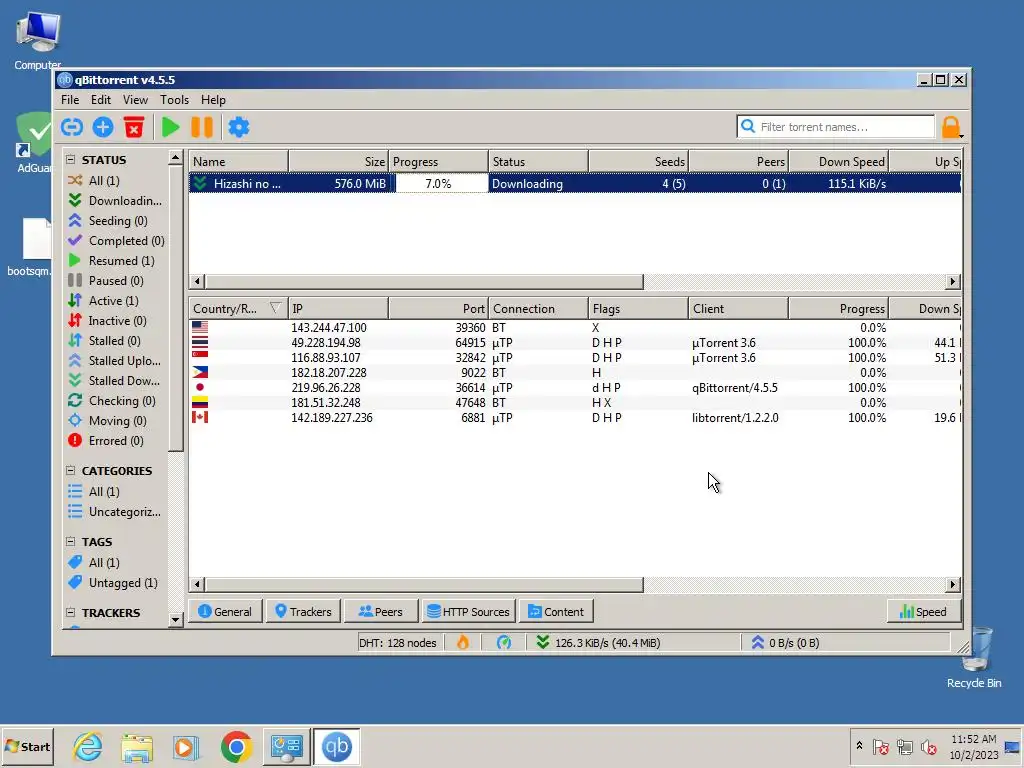Select the Stalled Downloading filter
This screenshot has height=768, width=1024.
point(114,381)
